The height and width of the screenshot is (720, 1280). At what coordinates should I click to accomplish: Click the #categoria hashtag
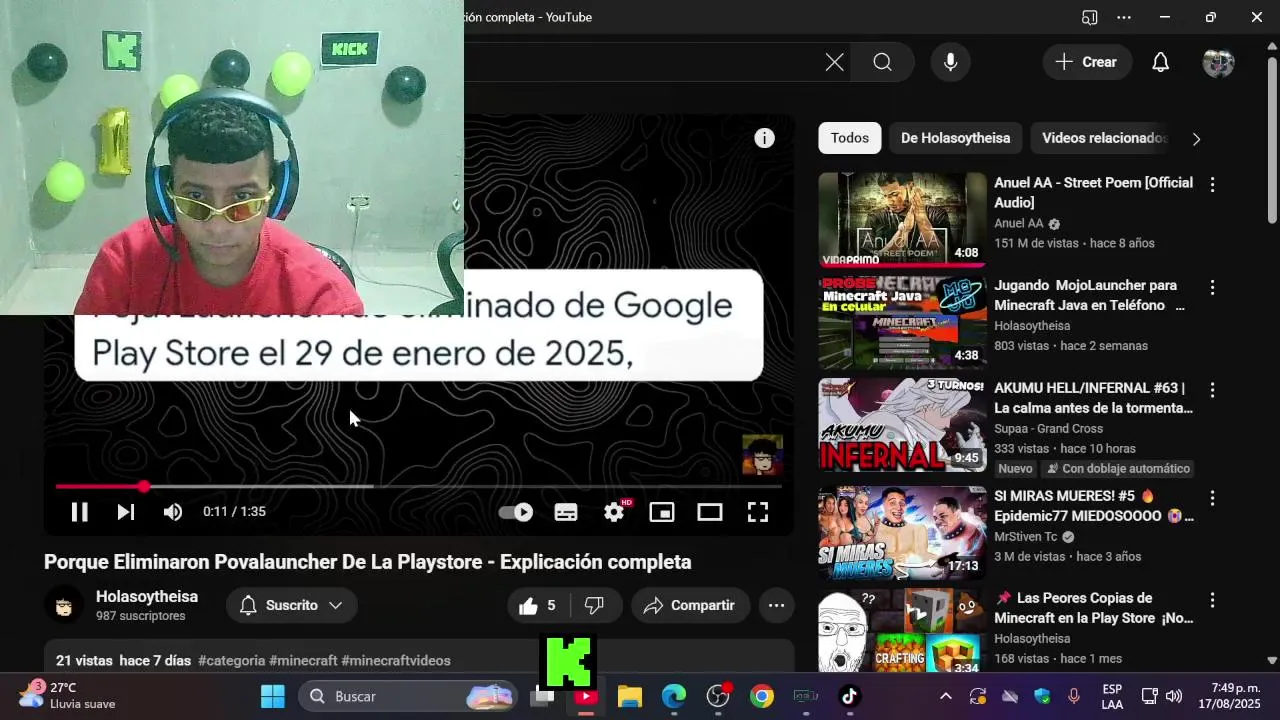pyautogui.click(x=232, y=661)
